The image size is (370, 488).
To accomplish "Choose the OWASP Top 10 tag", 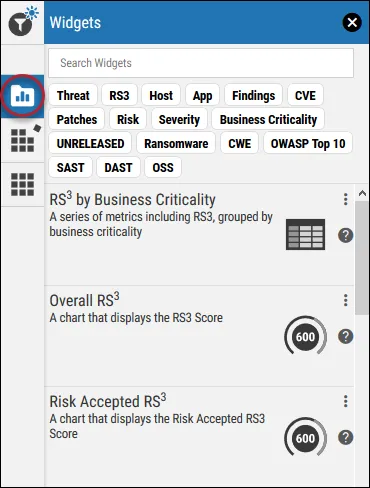I will click(308, 144).
